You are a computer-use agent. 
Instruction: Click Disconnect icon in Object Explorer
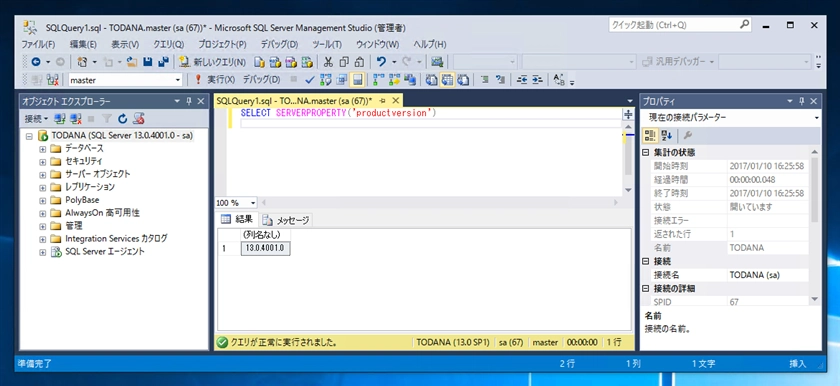tap(76, 118)
